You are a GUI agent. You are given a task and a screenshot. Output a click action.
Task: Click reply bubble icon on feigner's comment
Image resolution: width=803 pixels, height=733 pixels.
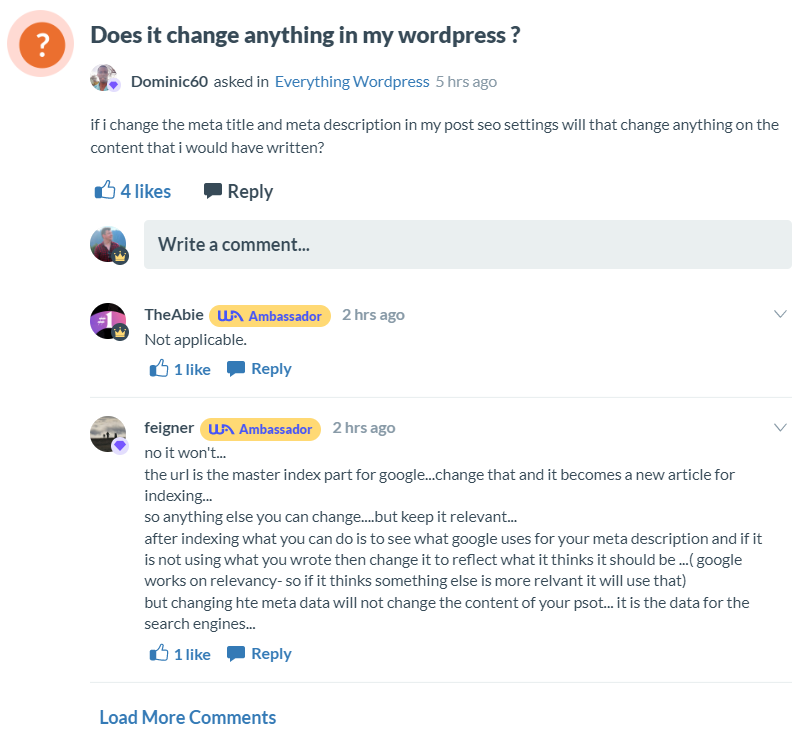pyautogui.click(x=236, y=654)
